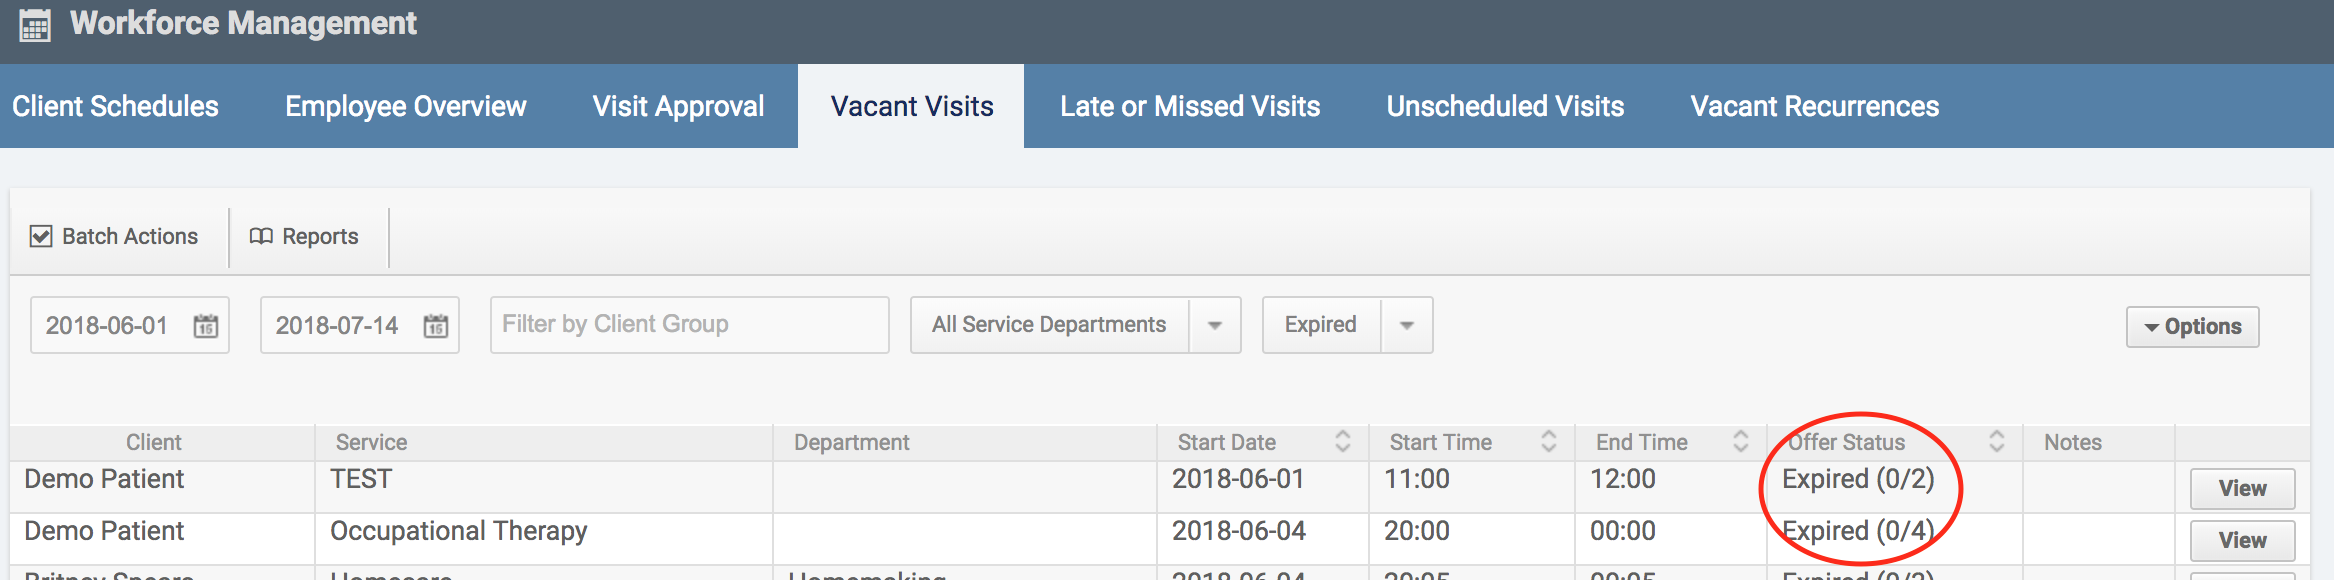Click the 2018-06-01 start date field

point(108,326)
